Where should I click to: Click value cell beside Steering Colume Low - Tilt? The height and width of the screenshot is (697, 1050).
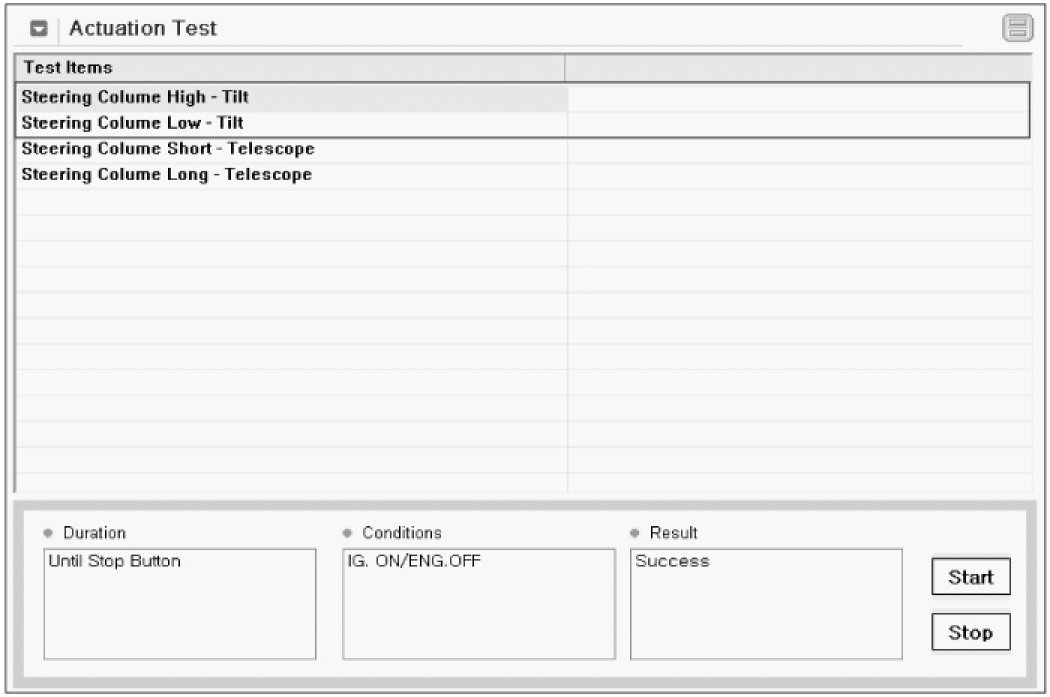pos(798,123)
